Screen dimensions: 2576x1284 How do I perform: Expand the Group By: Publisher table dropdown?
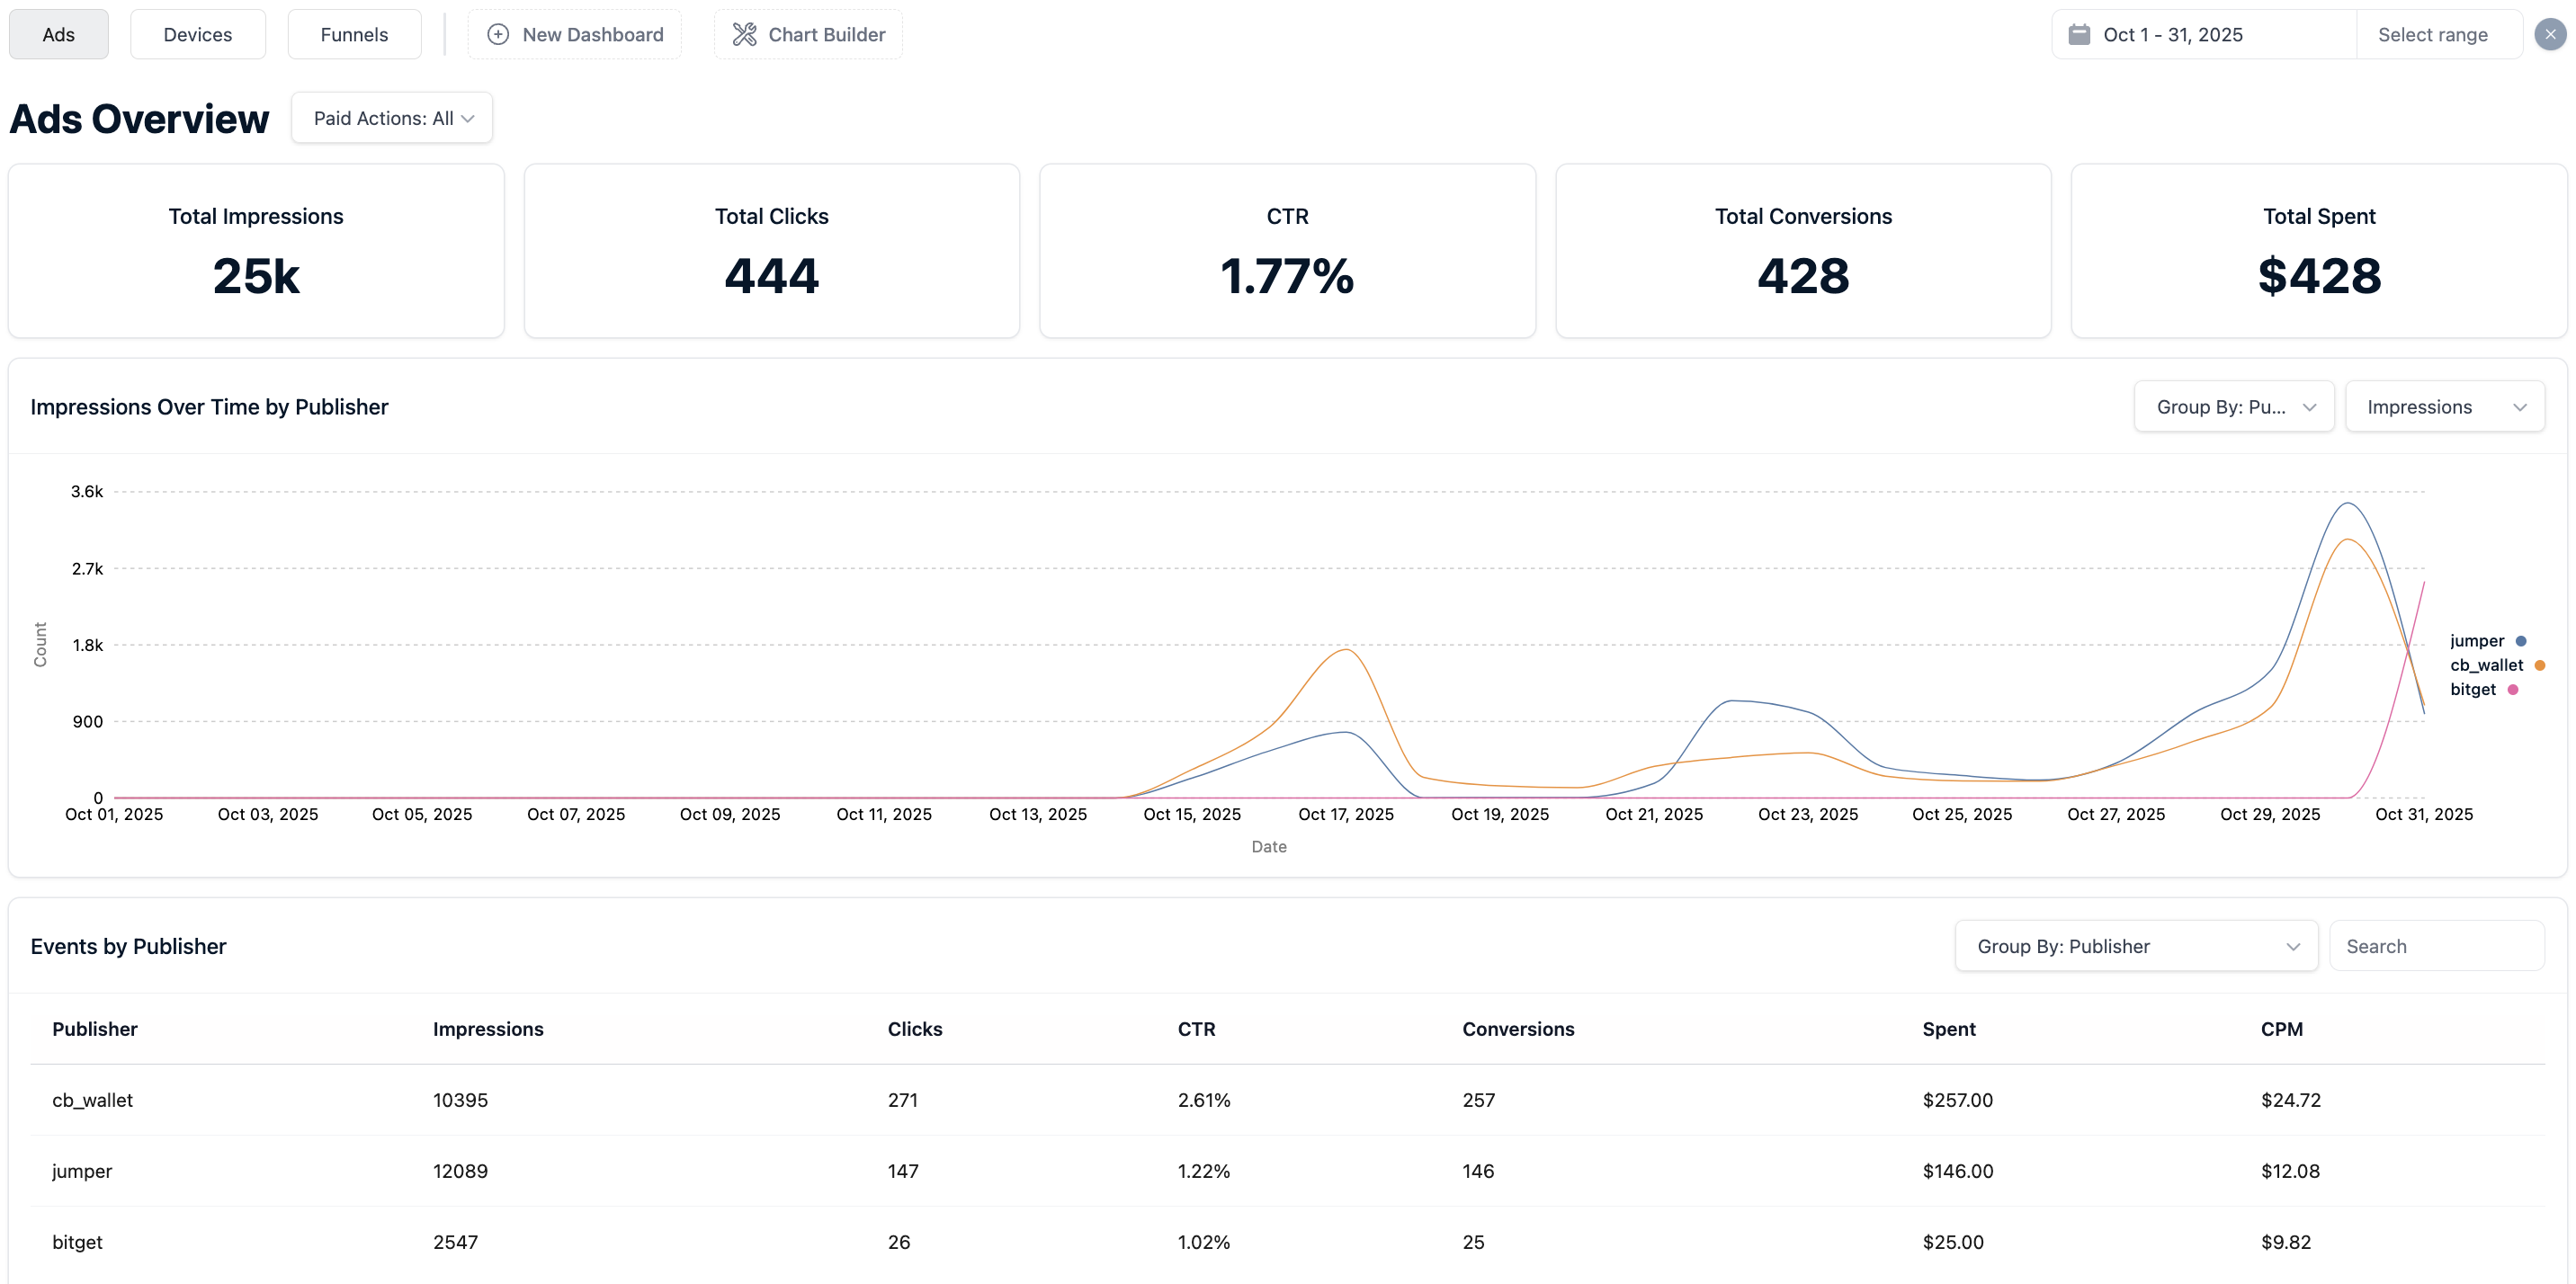pyautogui.click(x=2135, y=946)
